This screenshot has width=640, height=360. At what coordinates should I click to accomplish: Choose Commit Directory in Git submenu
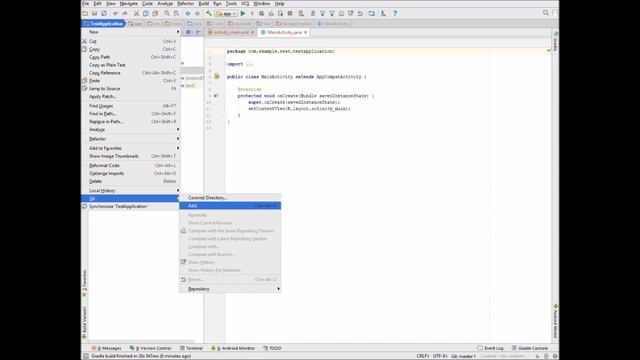click(x=230, y=198)
